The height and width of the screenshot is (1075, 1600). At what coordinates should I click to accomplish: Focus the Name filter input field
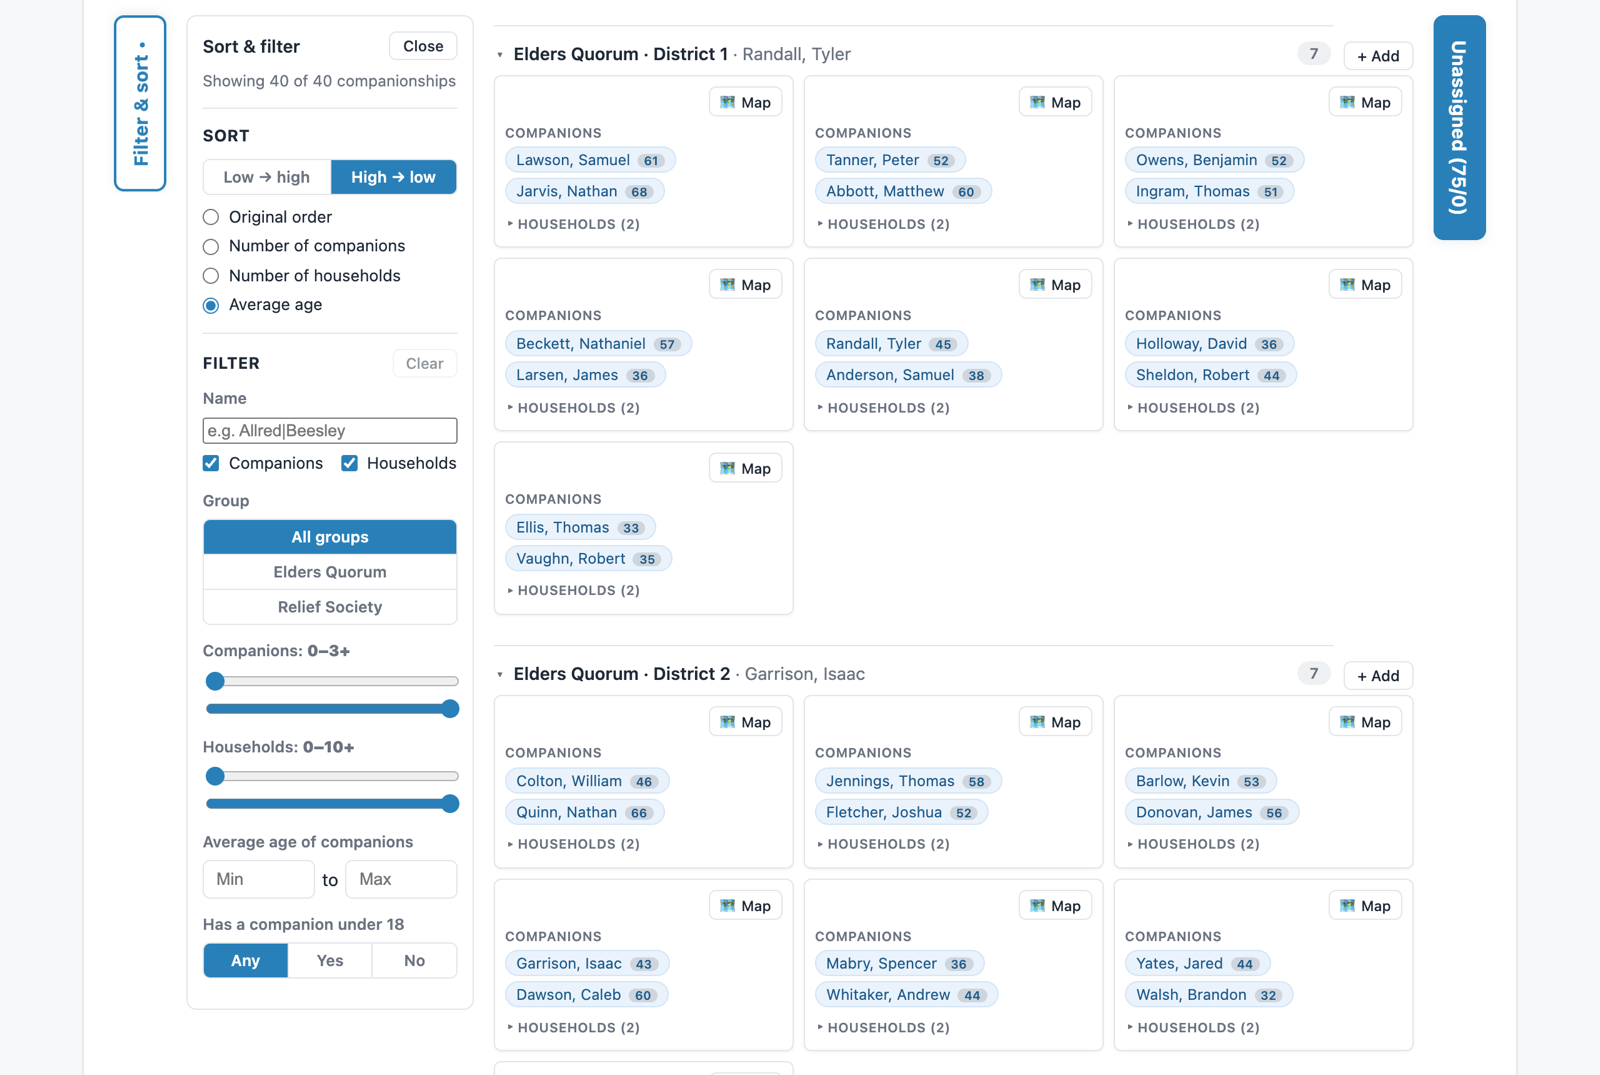pos(330,431)
